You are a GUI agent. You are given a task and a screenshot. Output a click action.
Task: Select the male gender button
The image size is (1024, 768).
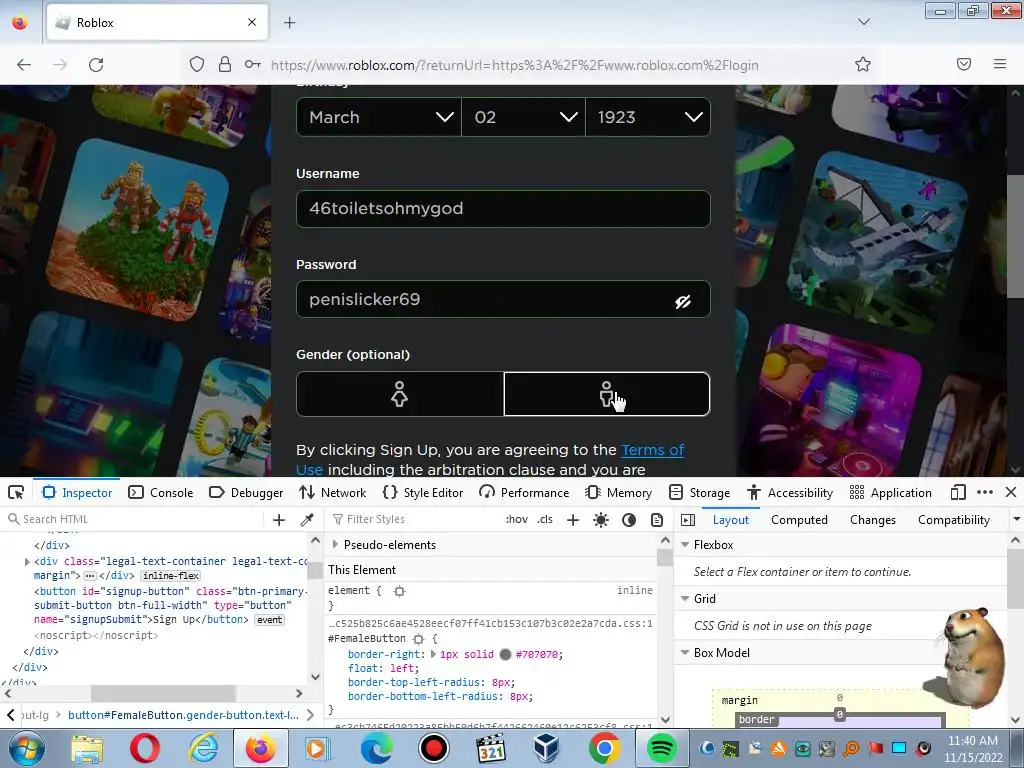[607, 394]
